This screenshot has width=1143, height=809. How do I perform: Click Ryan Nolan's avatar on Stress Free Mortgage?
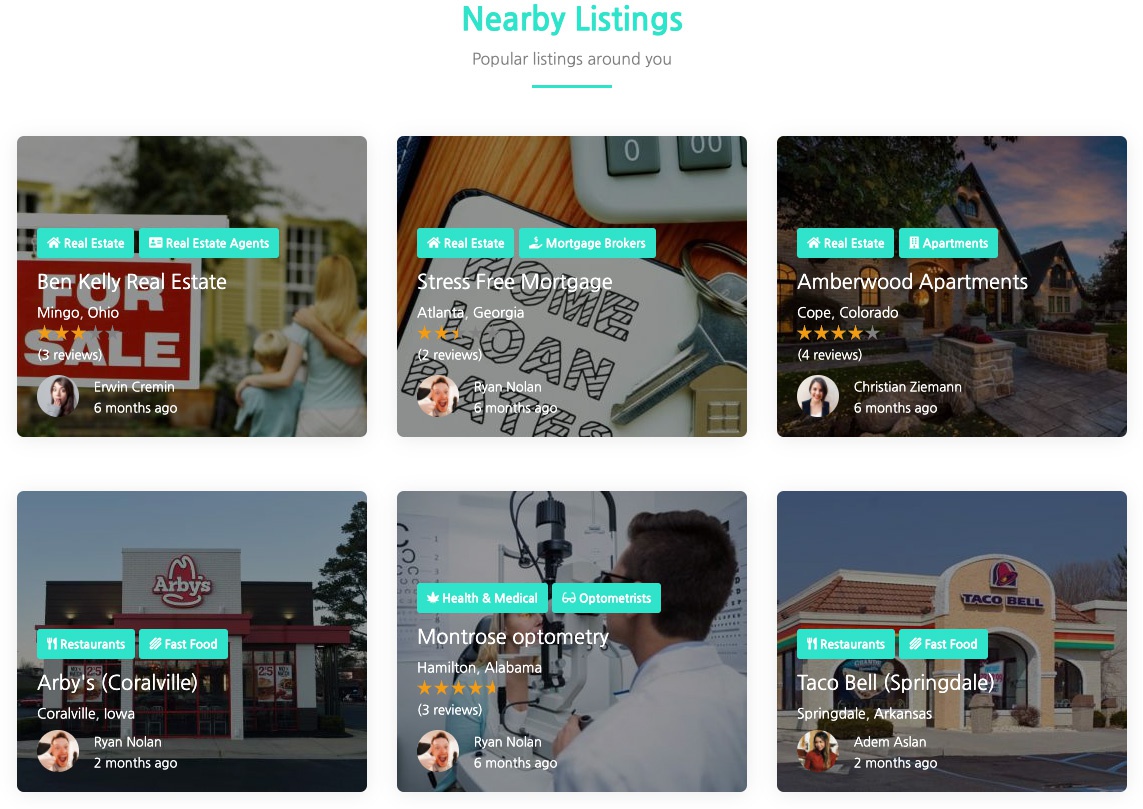coord(438,396)
